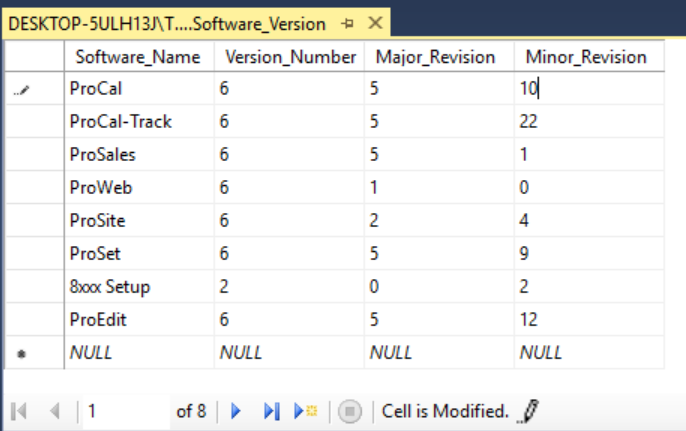Go to previous record
The height and width of the screenshot is (431, 686).
(x=55, y=411)
